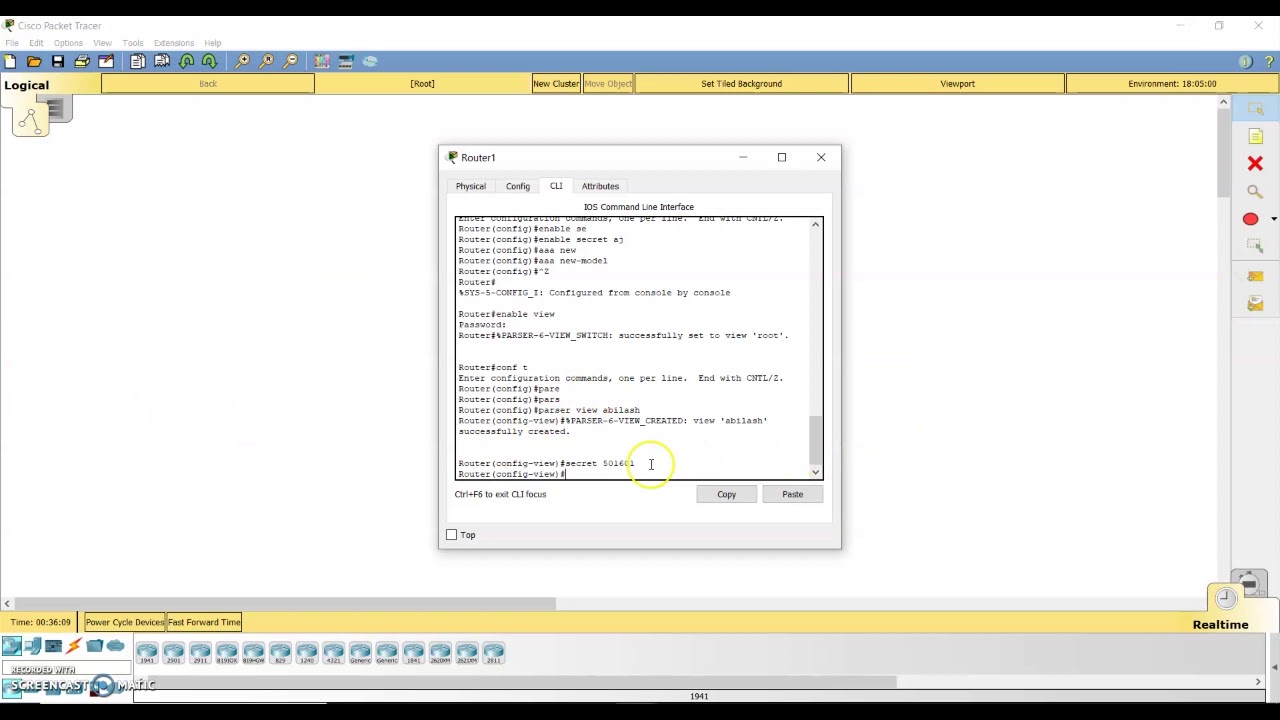Zoom in with magnifier plus icon
The height and width of the screenshot is (720, 1280).
coord(243,62)
